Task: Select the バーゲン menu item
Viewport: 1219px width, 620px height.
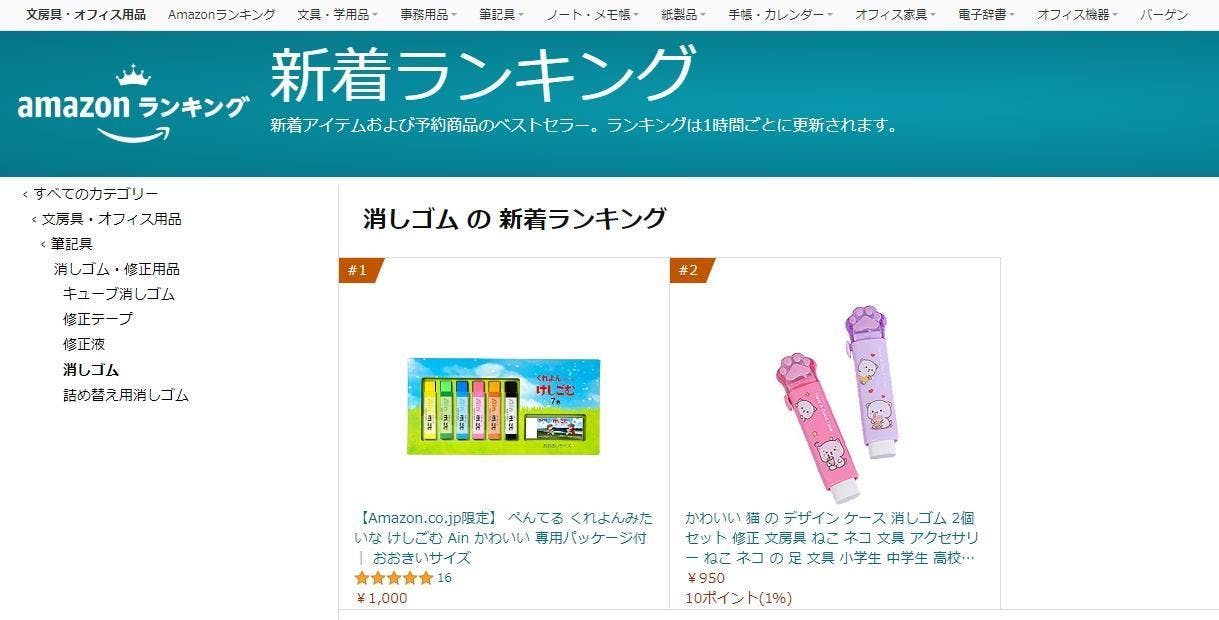Action: point(1164,15)
